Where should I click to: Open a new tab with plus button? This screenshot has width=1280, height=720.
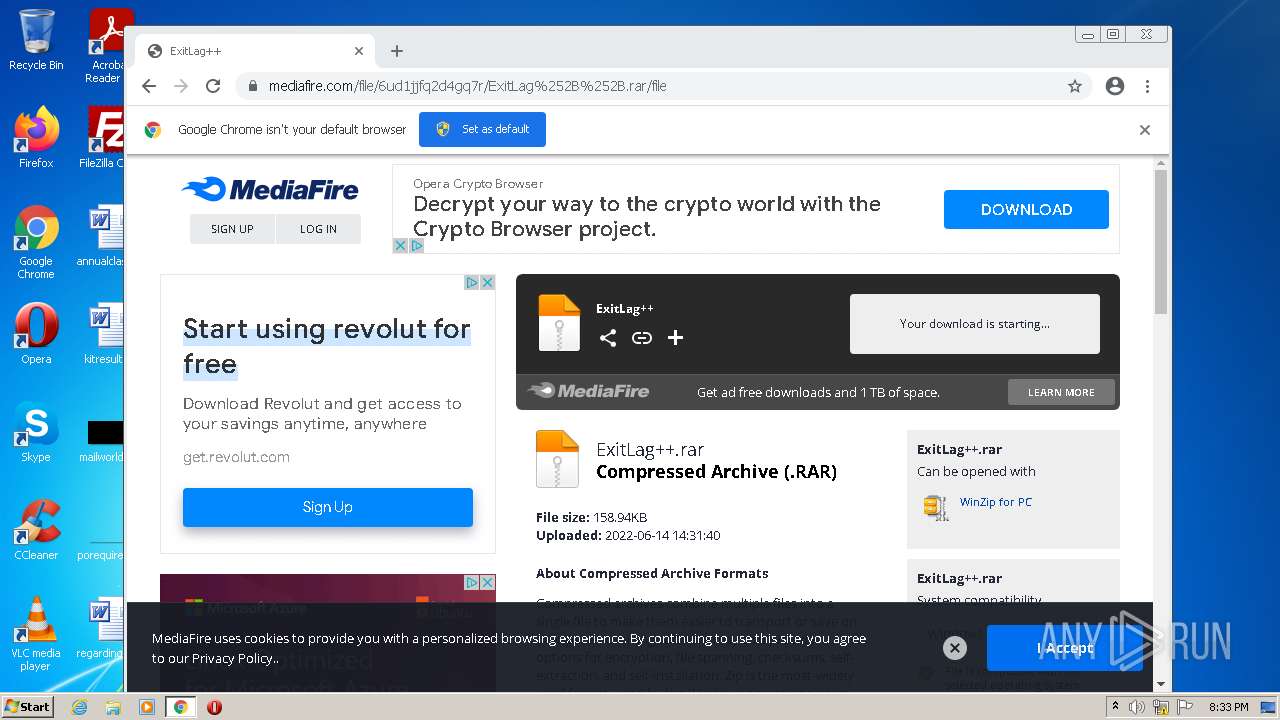click(x=397, y=51)
